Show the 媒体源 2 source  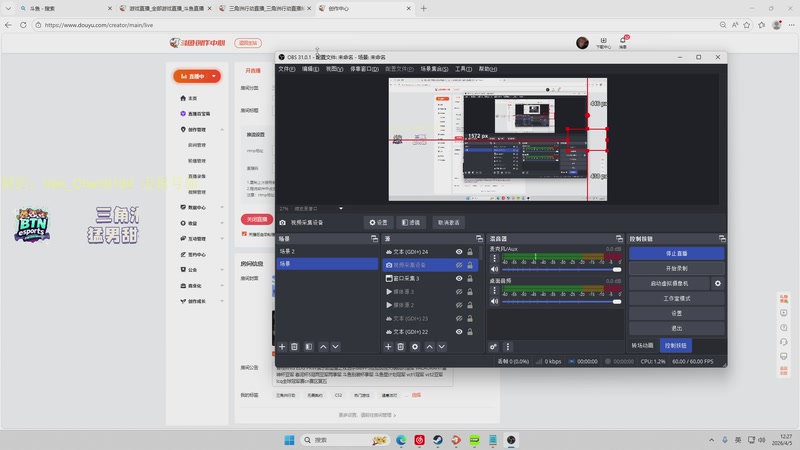tap(459, 305)
